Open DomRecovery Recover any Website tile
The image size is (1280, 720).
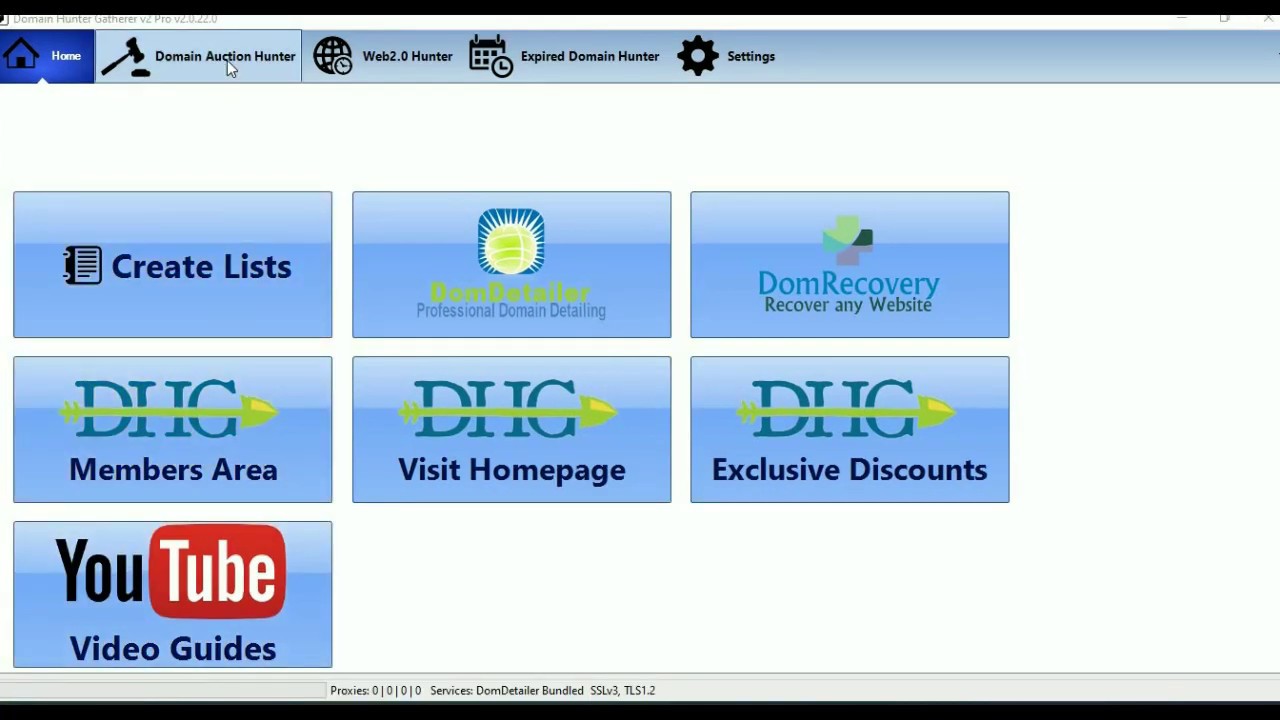click(850, 265)
